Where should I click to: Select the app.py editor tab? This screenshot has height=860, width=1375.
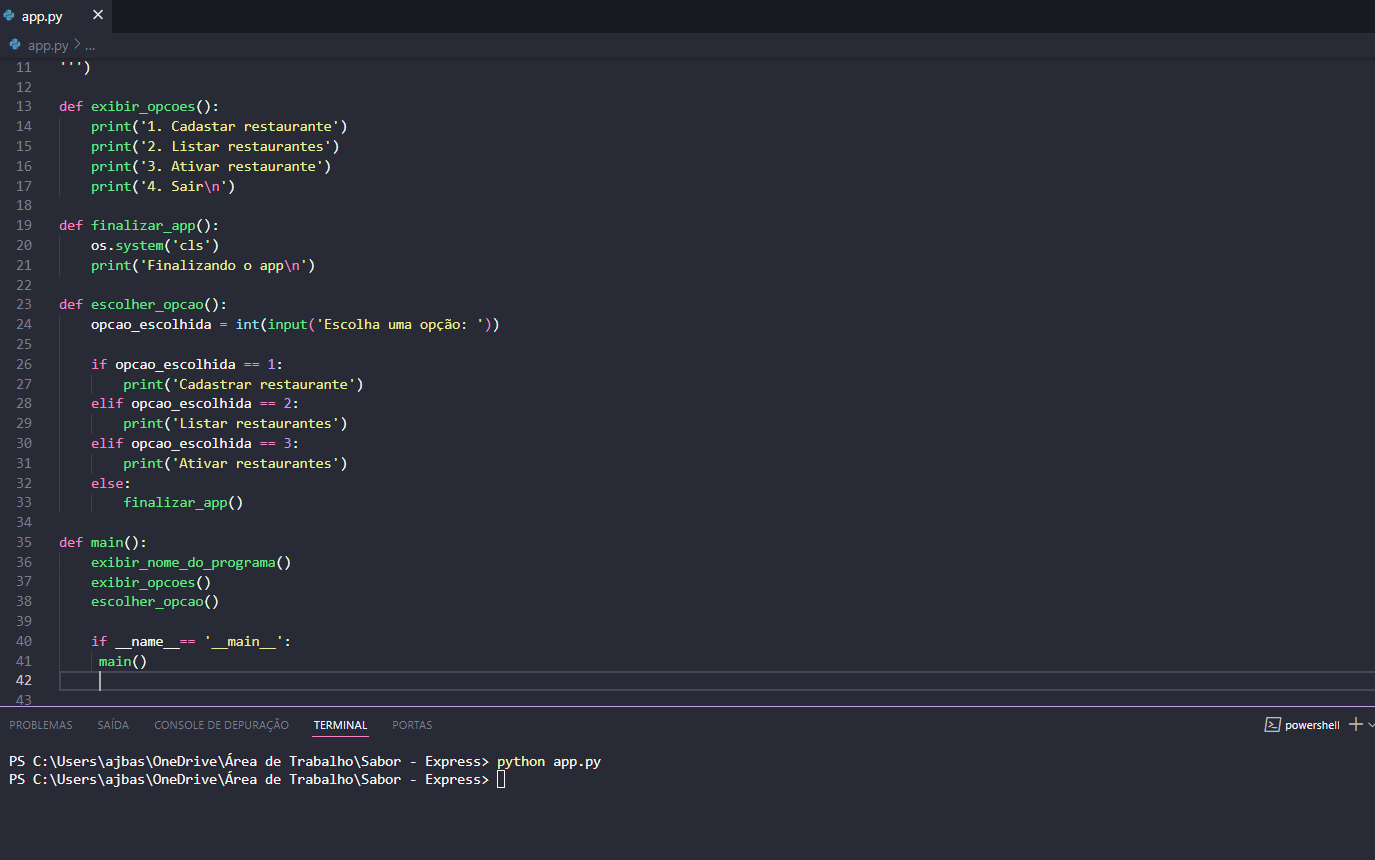pyautogui.click(x=56, y=16)
